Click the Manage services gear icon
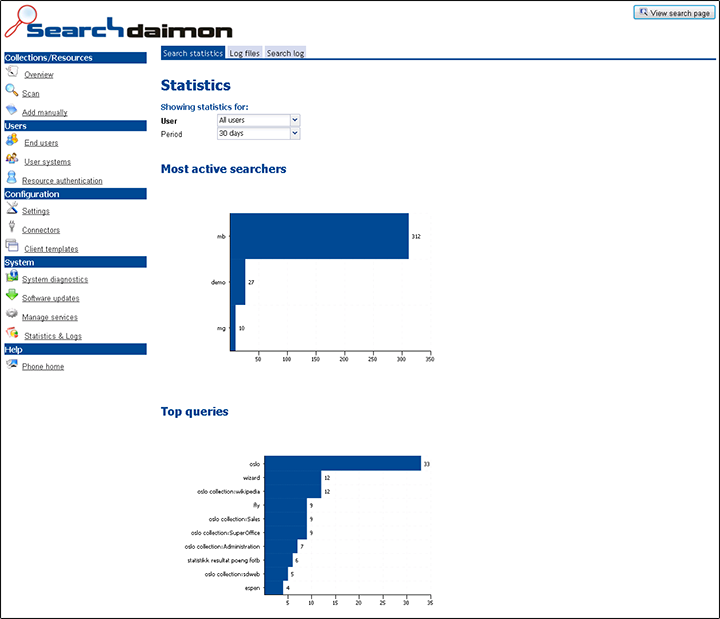 [12, 314]
